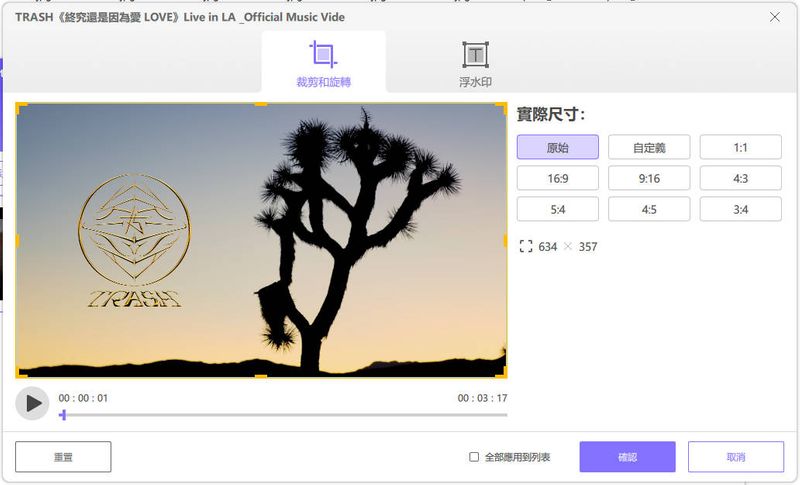
Task: Set crop ratio to 4:5
Action: [x=649, y=209]
